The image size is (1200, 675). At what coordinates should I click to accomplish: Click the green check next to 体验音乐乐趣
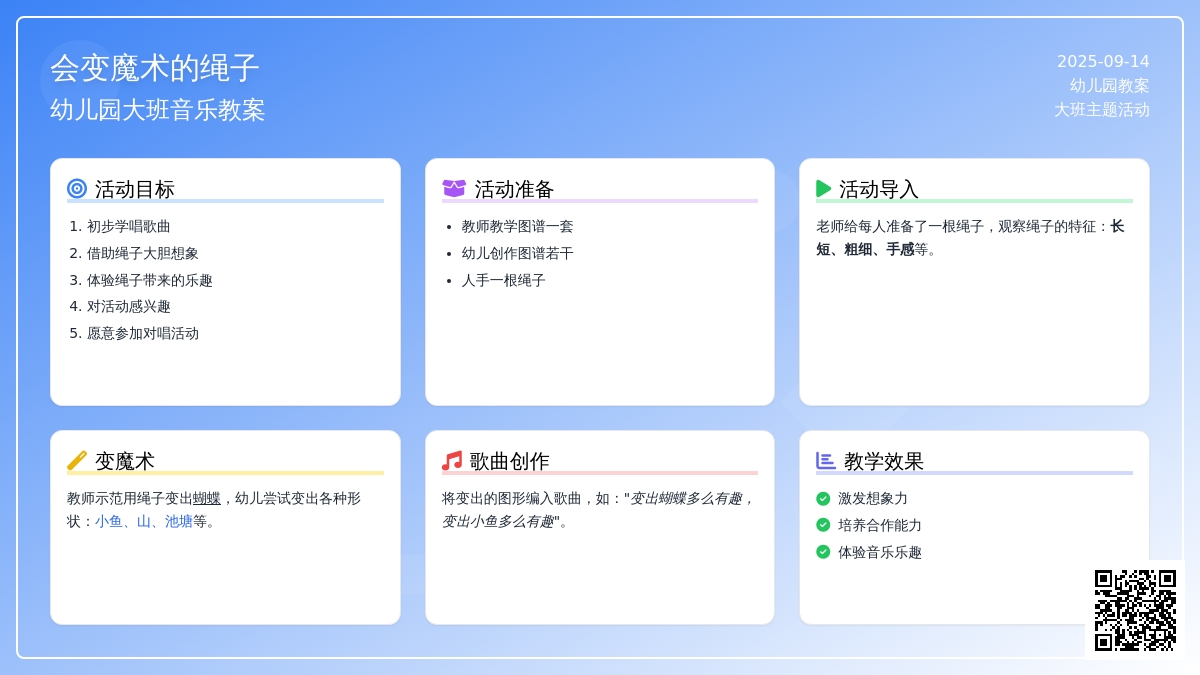coord(823,552)
